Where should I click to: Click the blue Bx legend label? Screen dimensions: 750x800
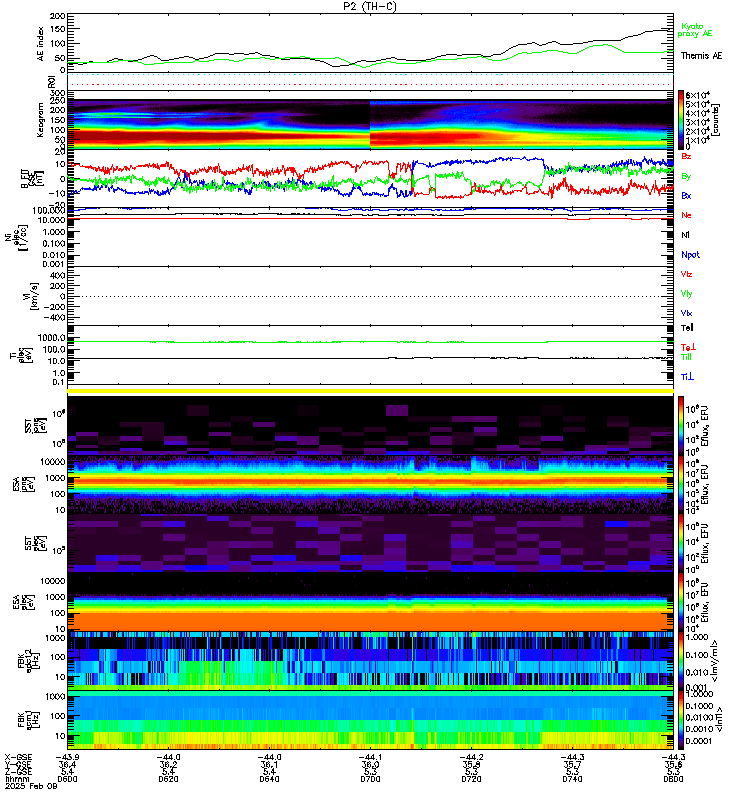coord(686,195)
